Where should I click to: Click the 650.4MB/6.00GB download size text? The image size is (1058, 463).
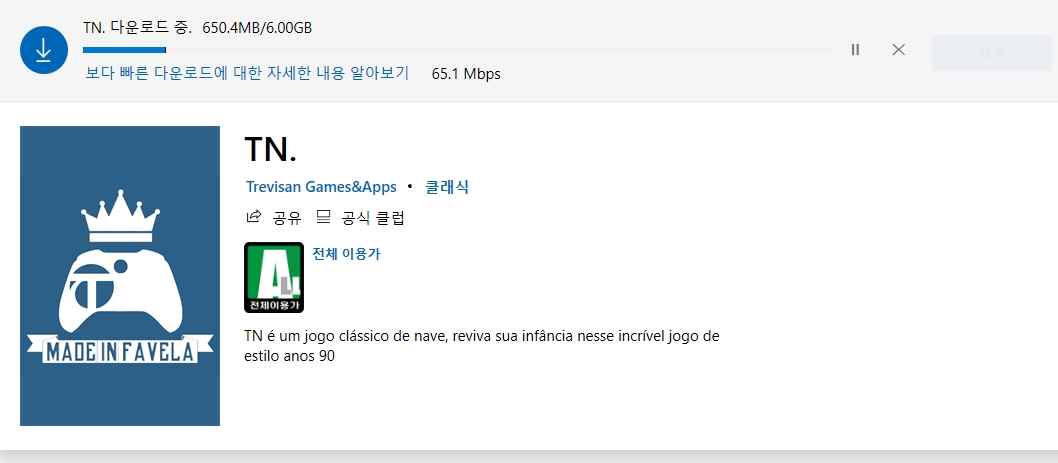pos(257,28)
